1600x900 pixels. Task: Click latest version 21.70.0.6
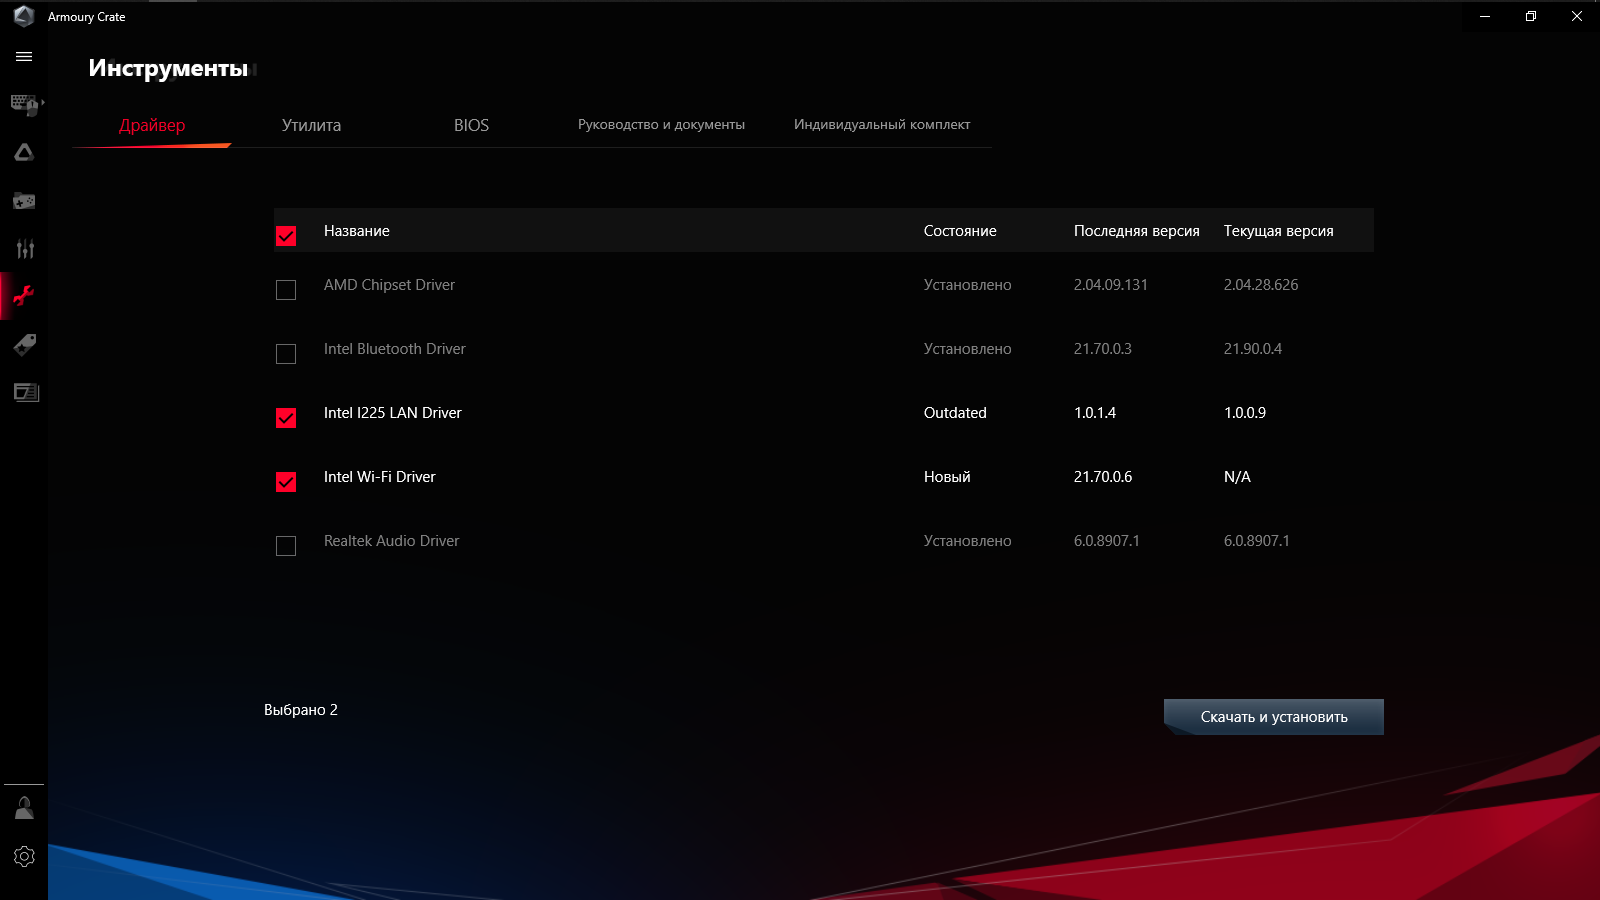1103,477
